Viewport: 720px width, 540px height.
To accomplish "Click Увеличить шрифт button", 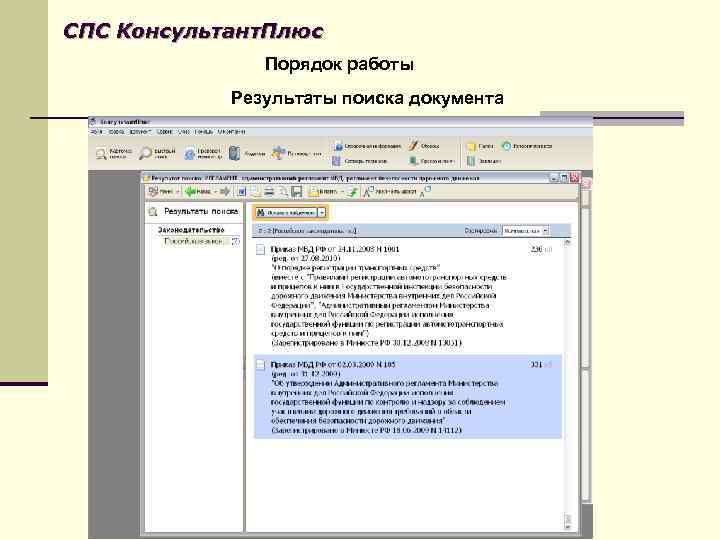I will point(390,191).
